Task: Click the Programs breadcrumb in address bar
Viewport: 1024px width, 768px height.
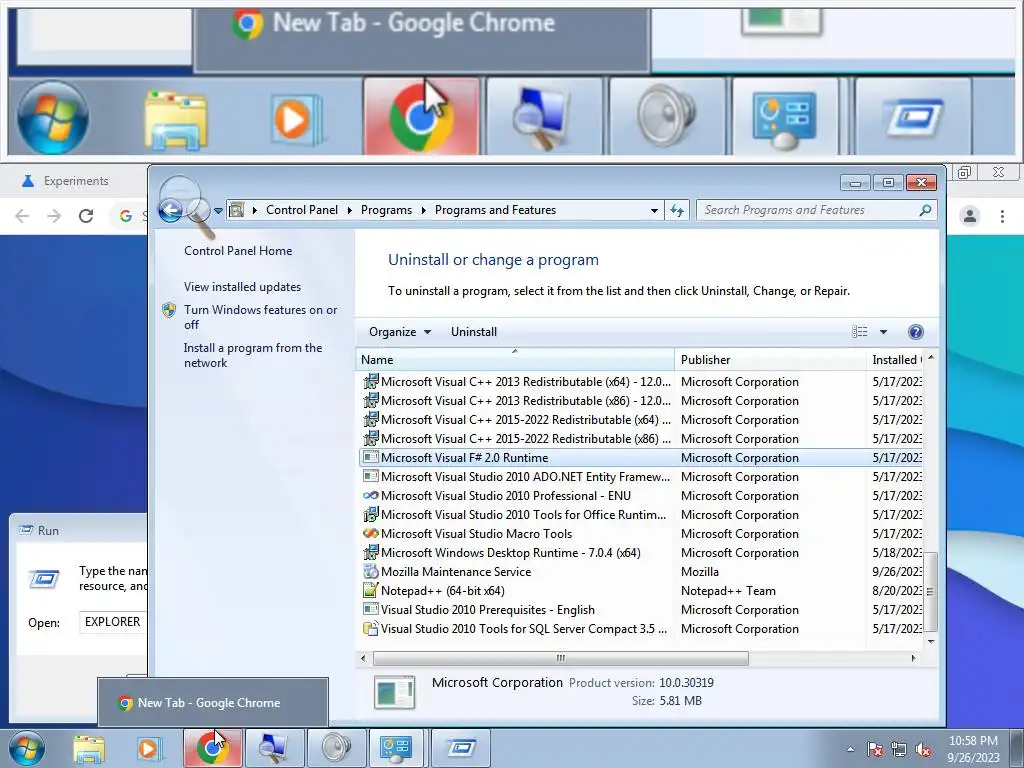Action: point(386,210)
